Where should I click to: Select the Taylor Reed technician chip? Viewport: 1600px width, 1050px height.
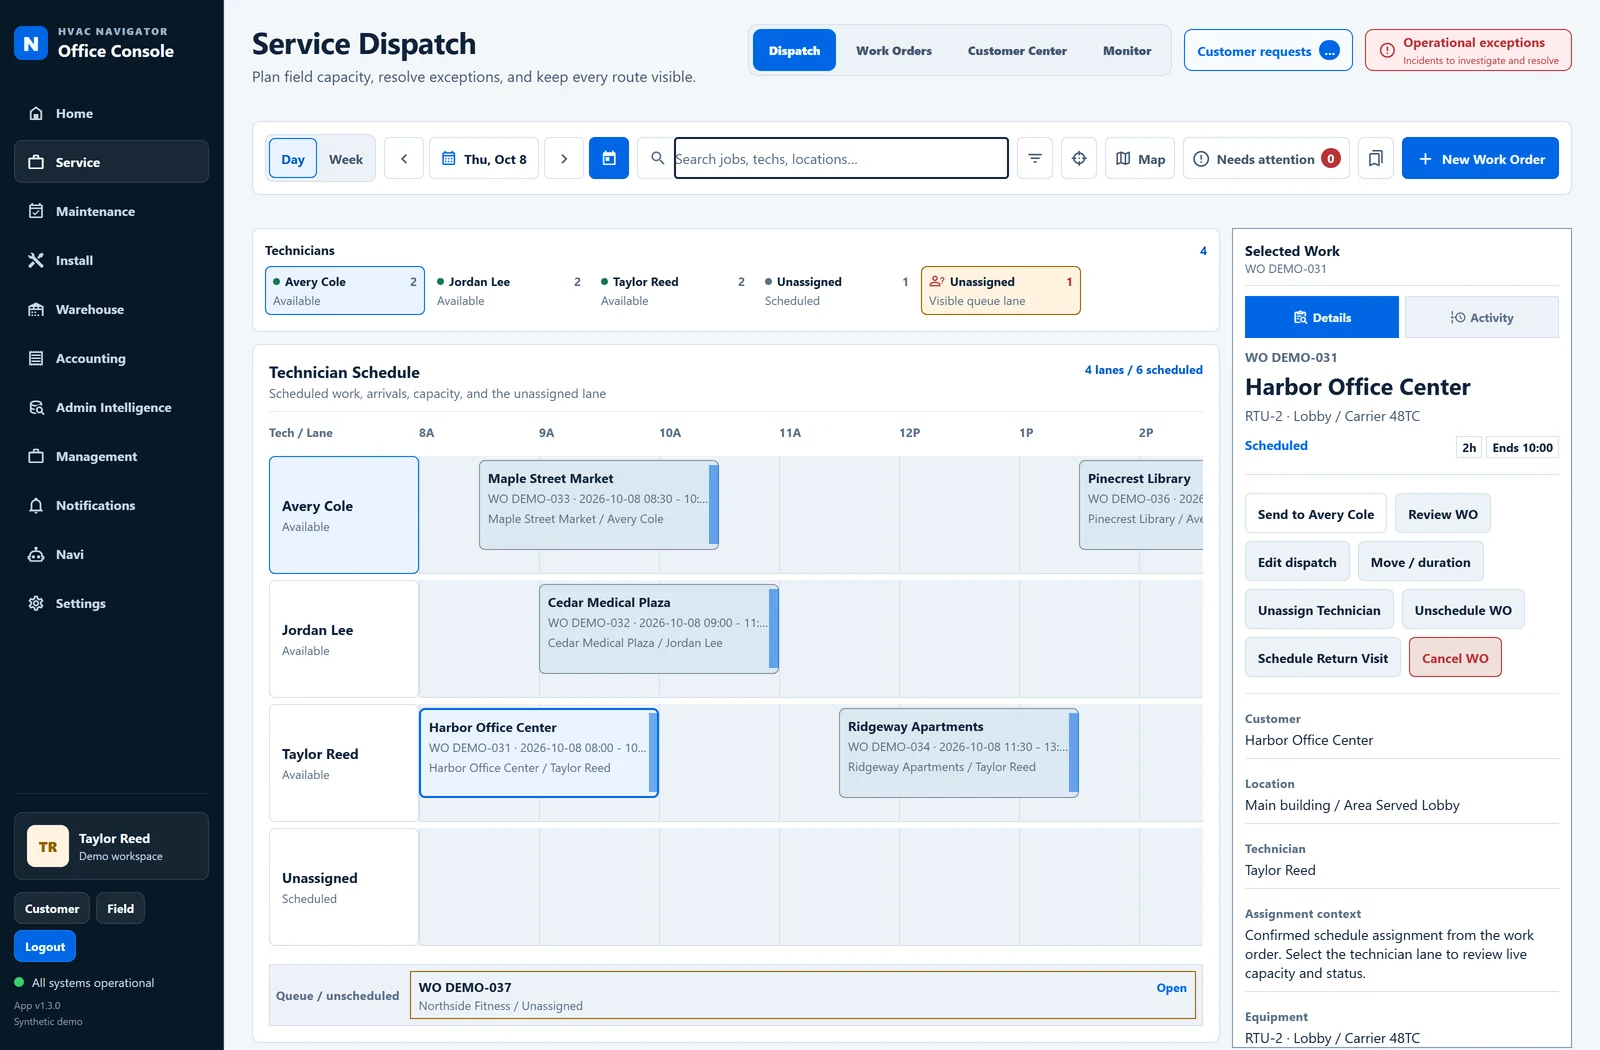[673, 291]
